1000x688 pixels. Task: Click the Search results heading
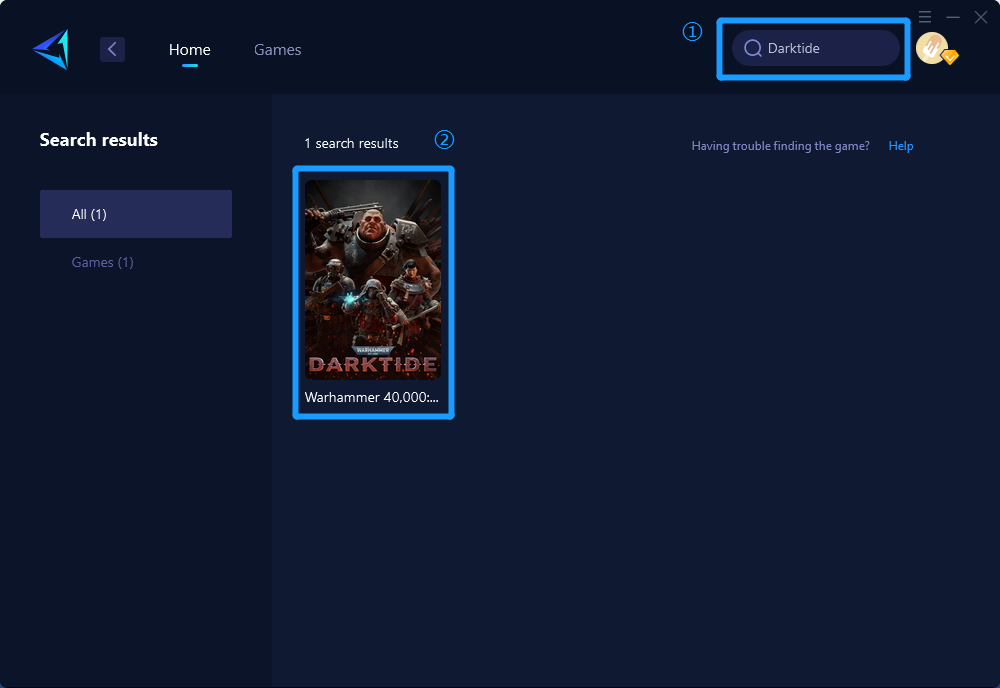(x=99, y=140)
